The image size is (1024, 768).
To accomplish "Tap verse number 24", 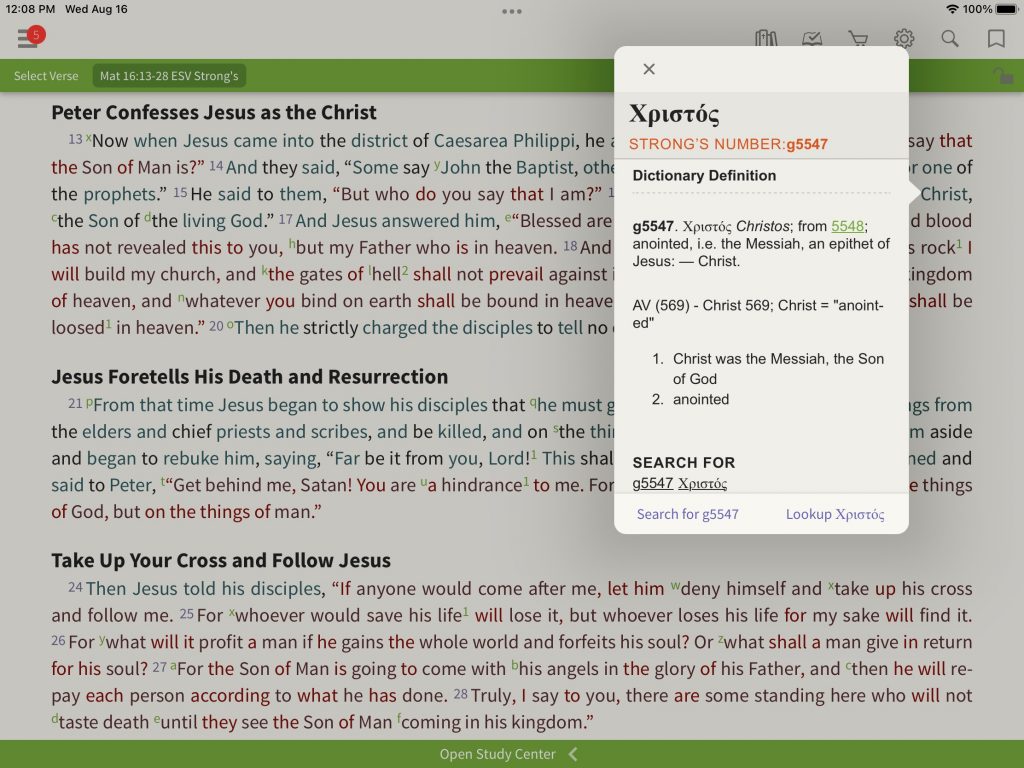I will tap(75, 587).
